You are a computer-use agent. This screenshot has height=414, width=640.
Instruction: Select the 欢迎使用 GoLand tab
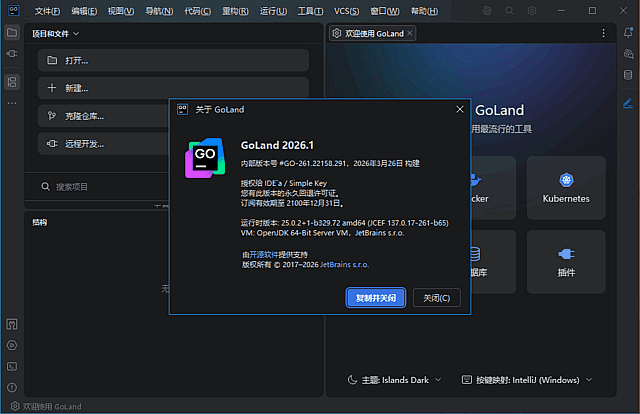[x=373, y=33]
